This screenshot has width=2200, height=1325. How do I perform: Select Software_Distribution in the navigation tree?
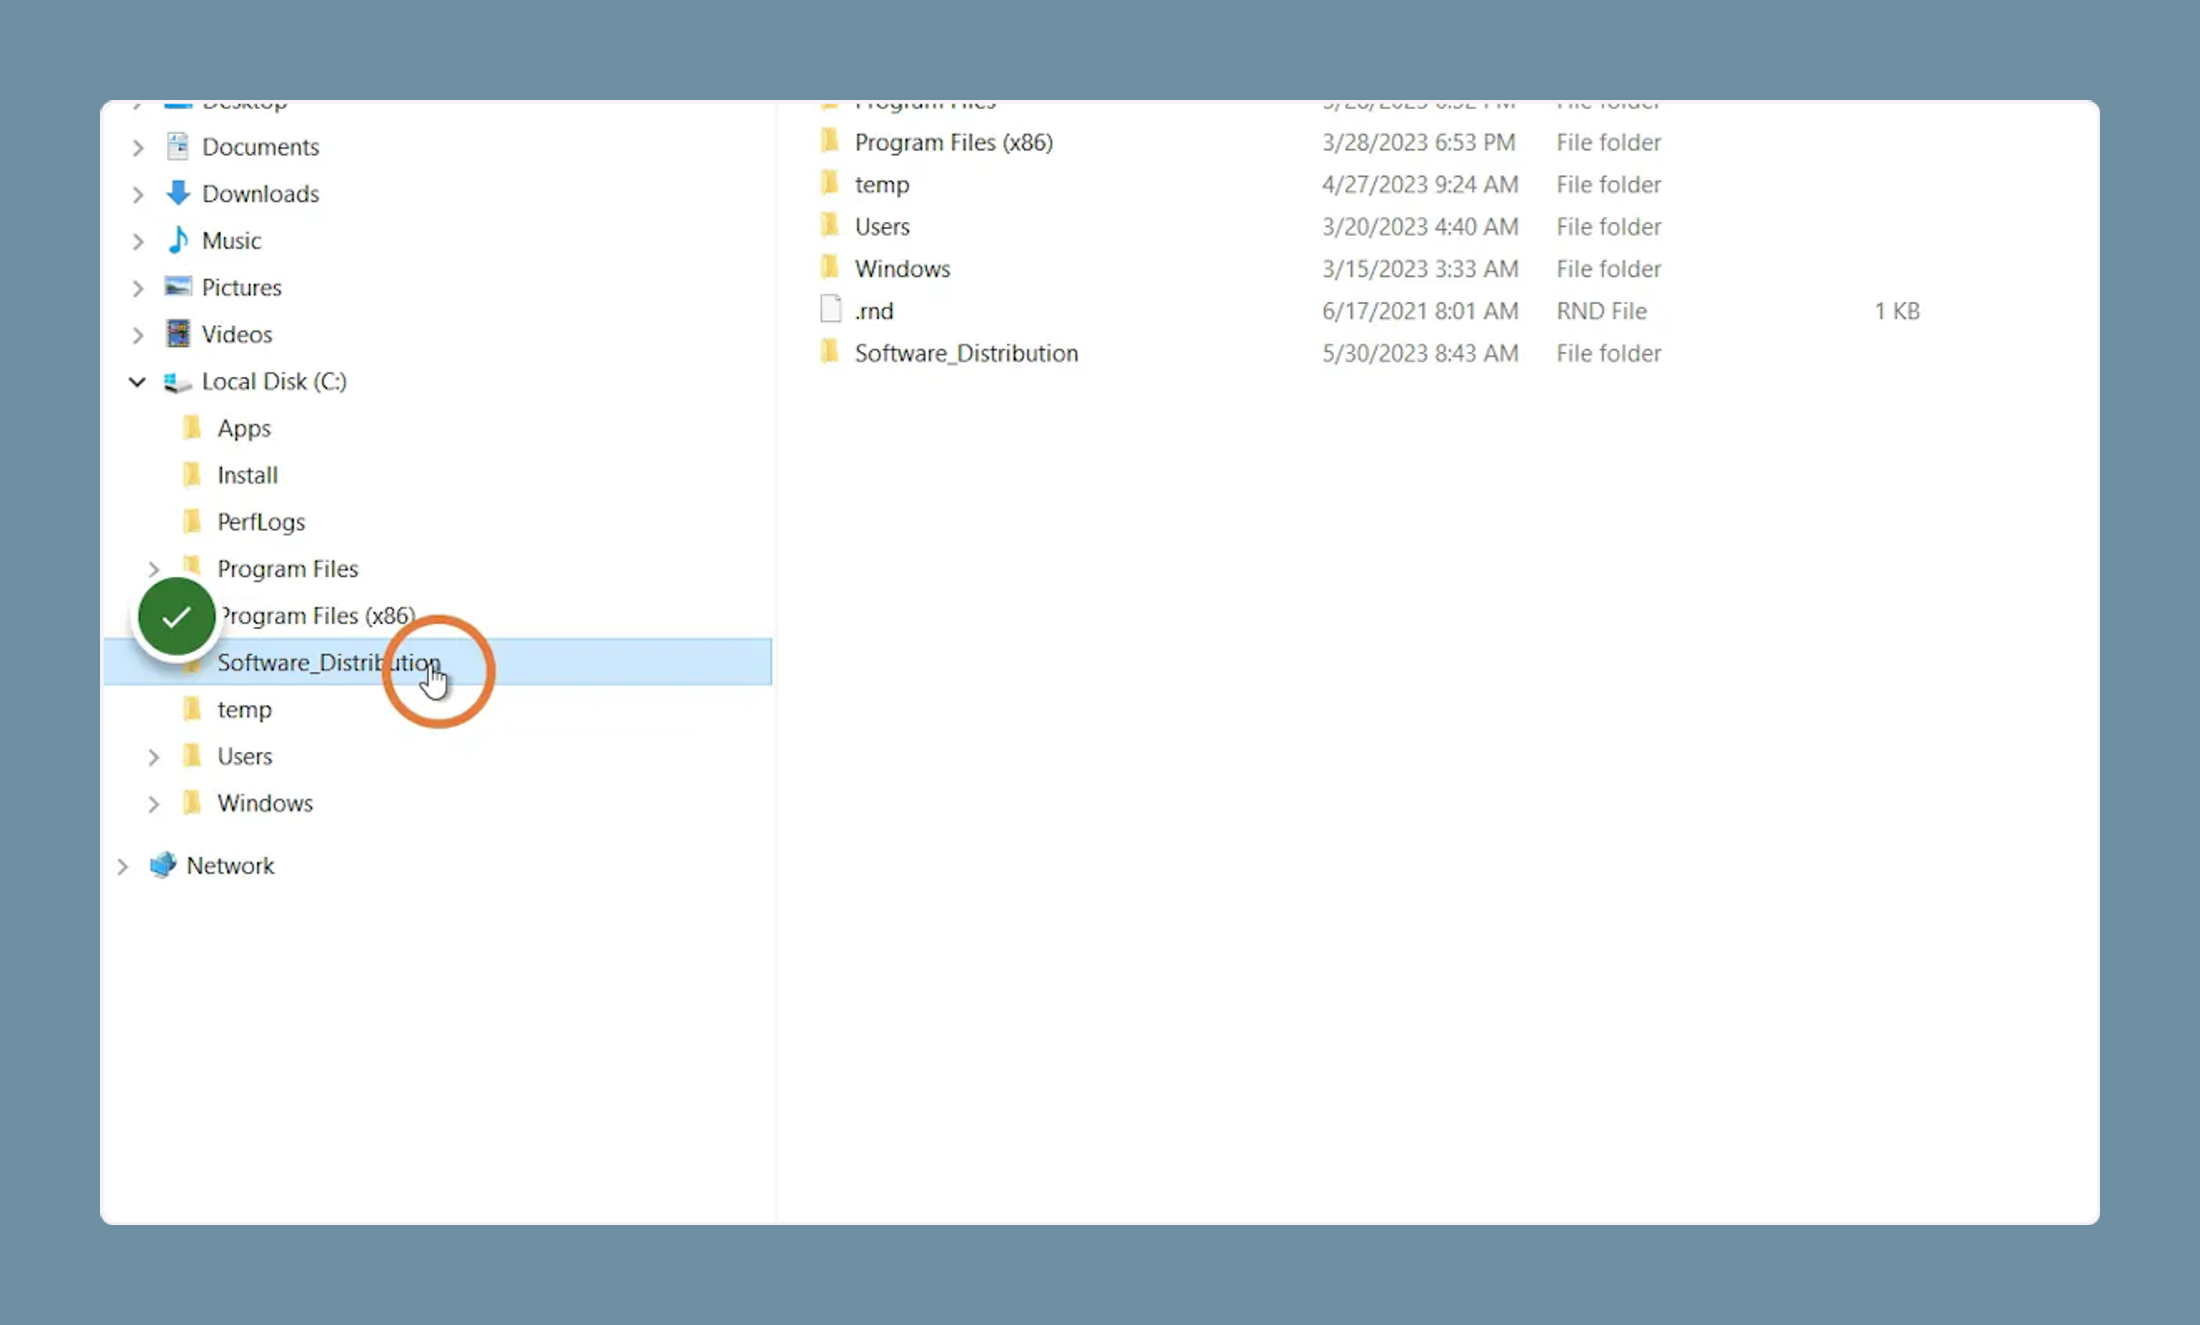point(438,662)
